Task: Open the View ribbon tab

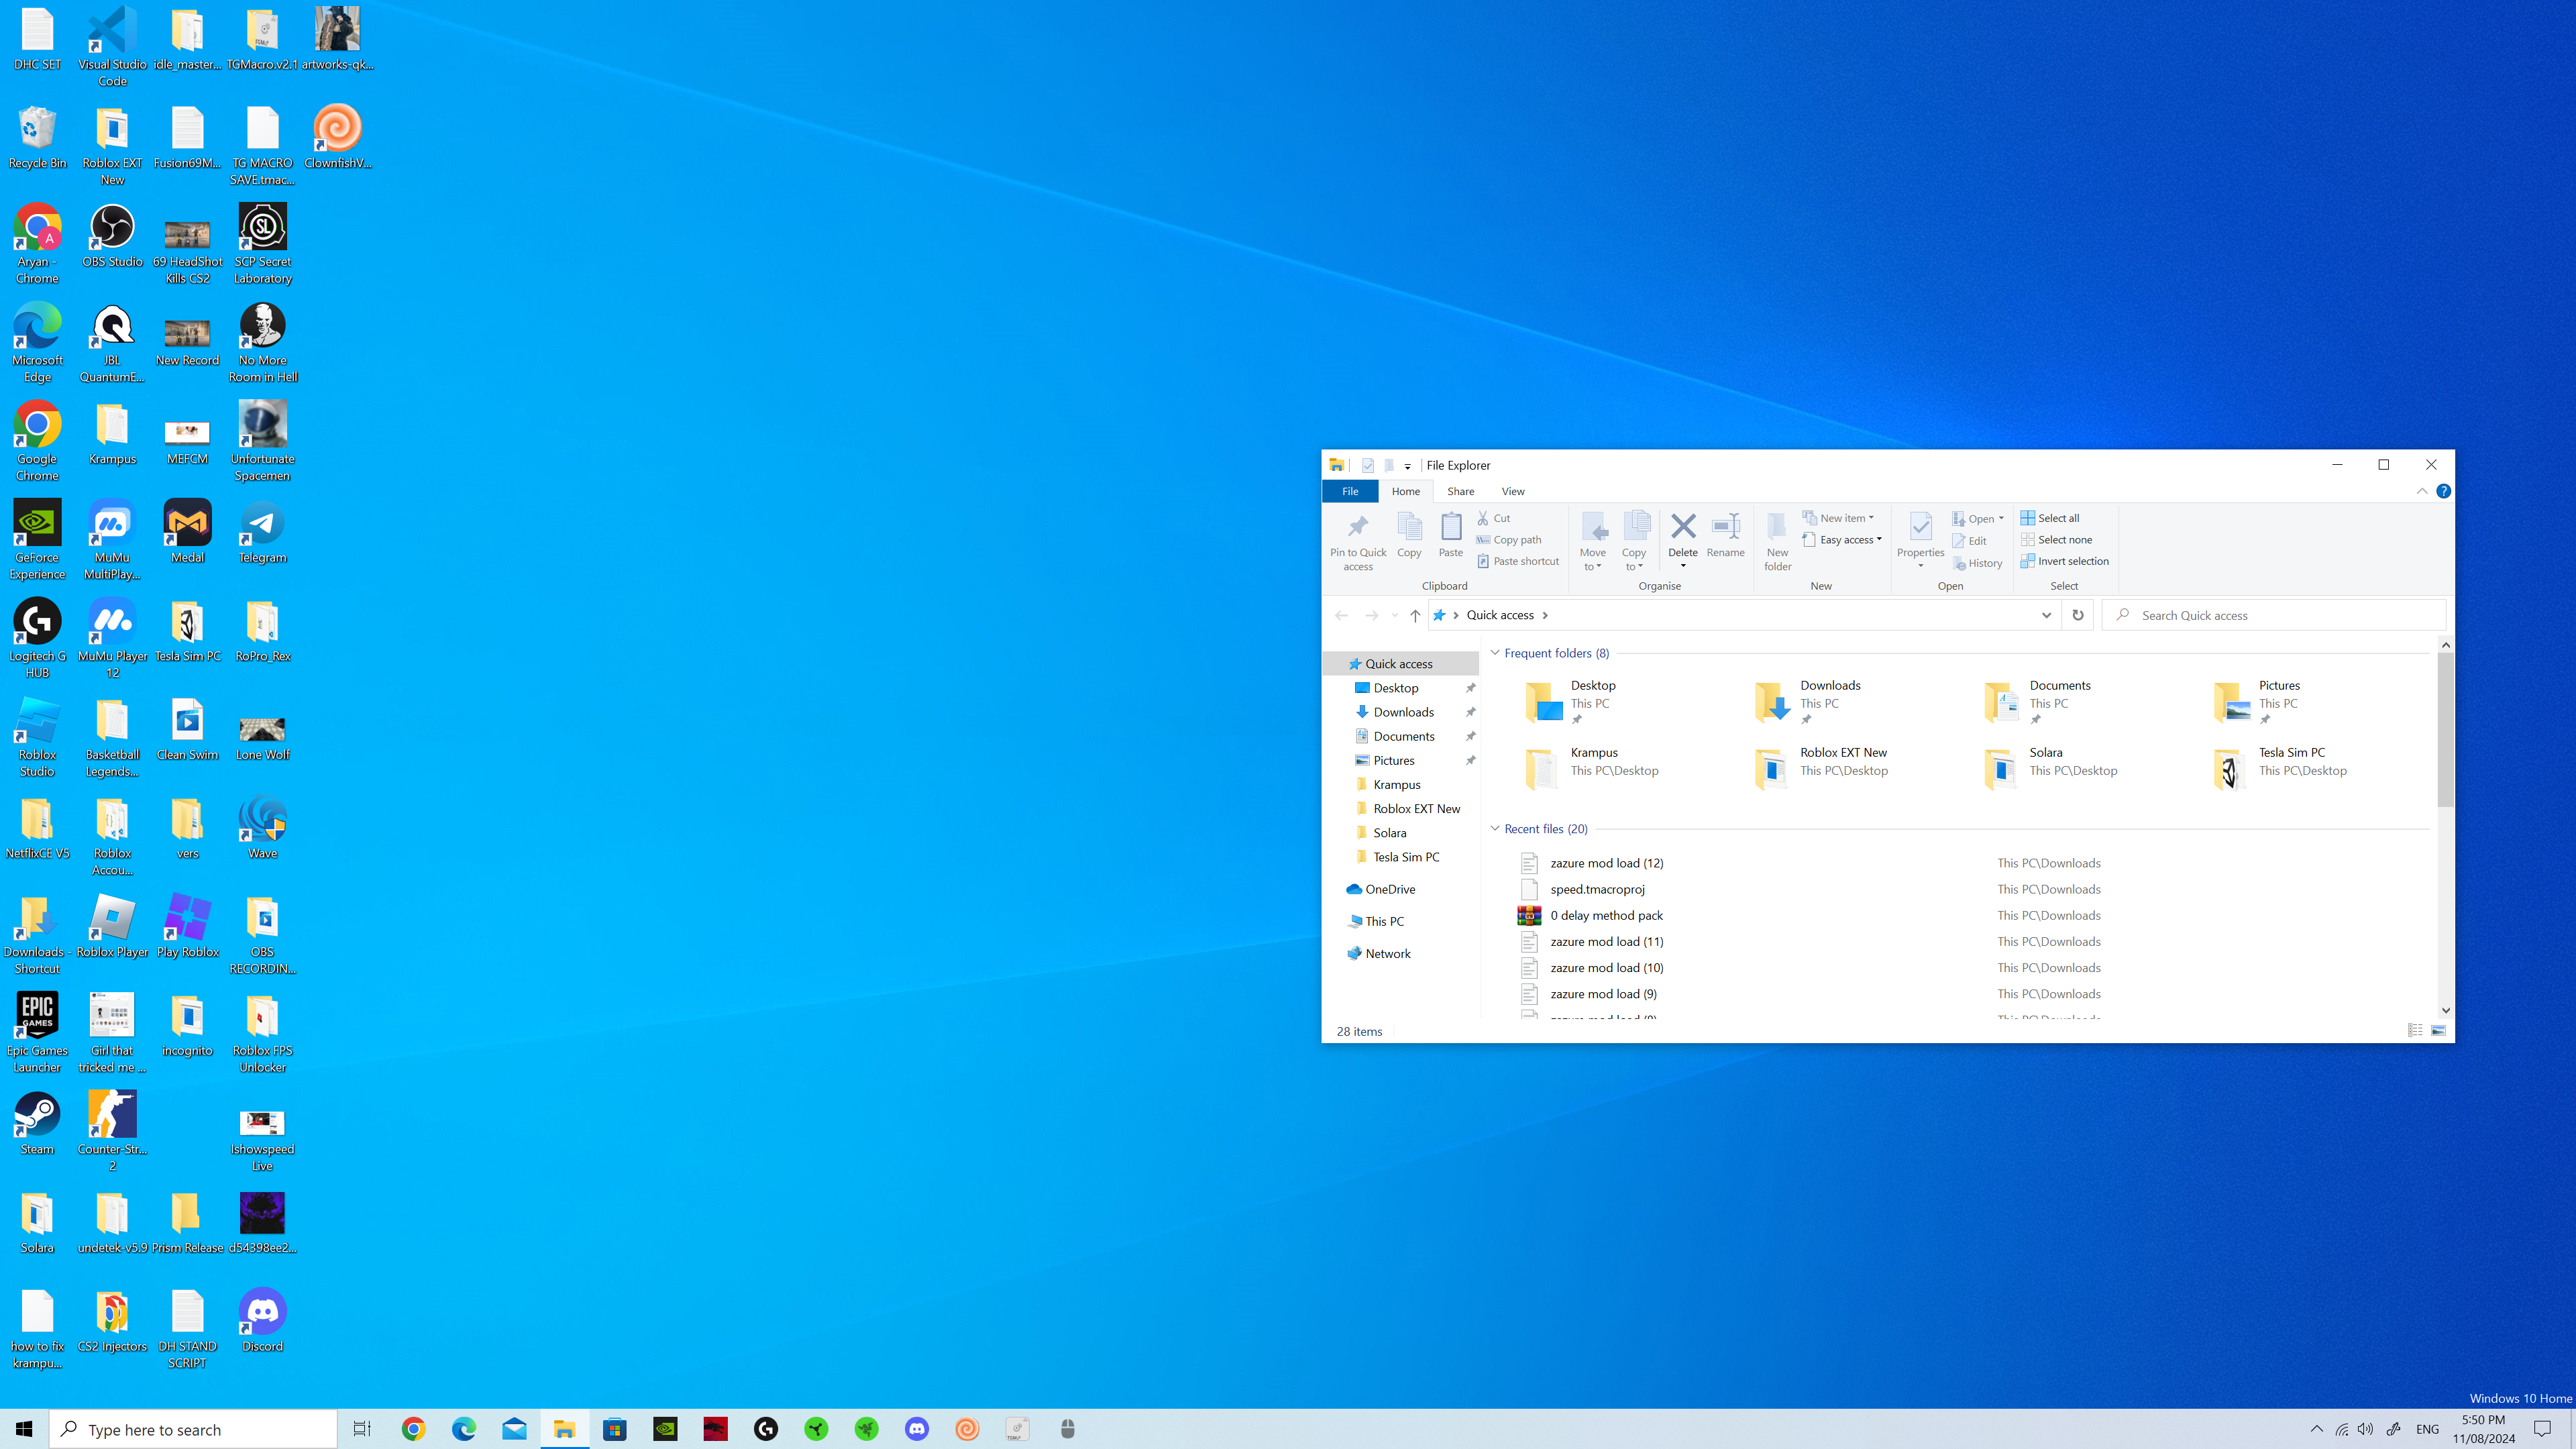Action: [x=1512, y=491]
